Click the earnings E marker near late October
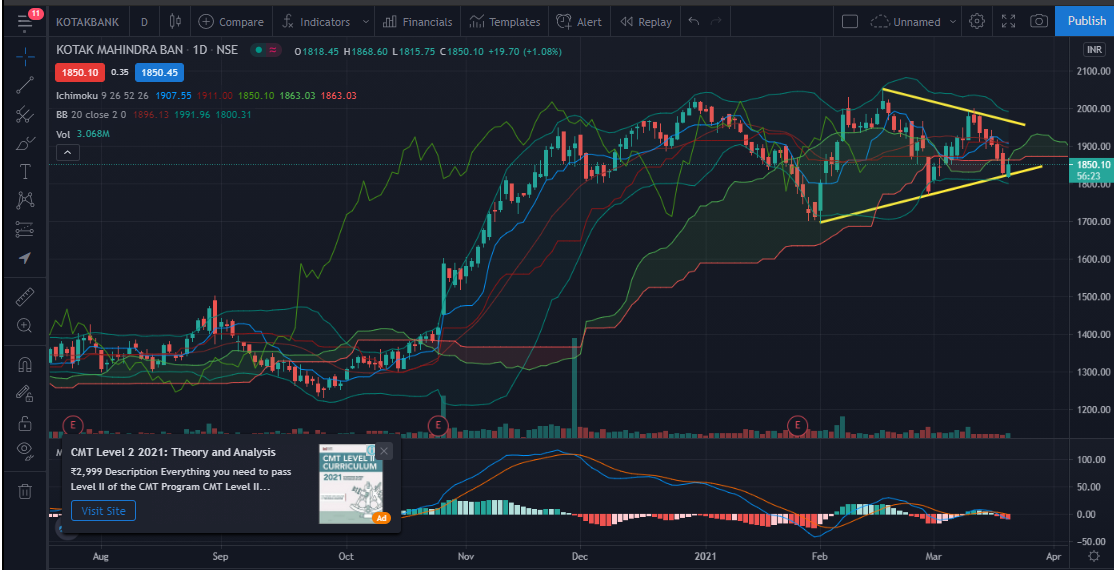This screenshot has height=570, width=1114. click(438, 426)
